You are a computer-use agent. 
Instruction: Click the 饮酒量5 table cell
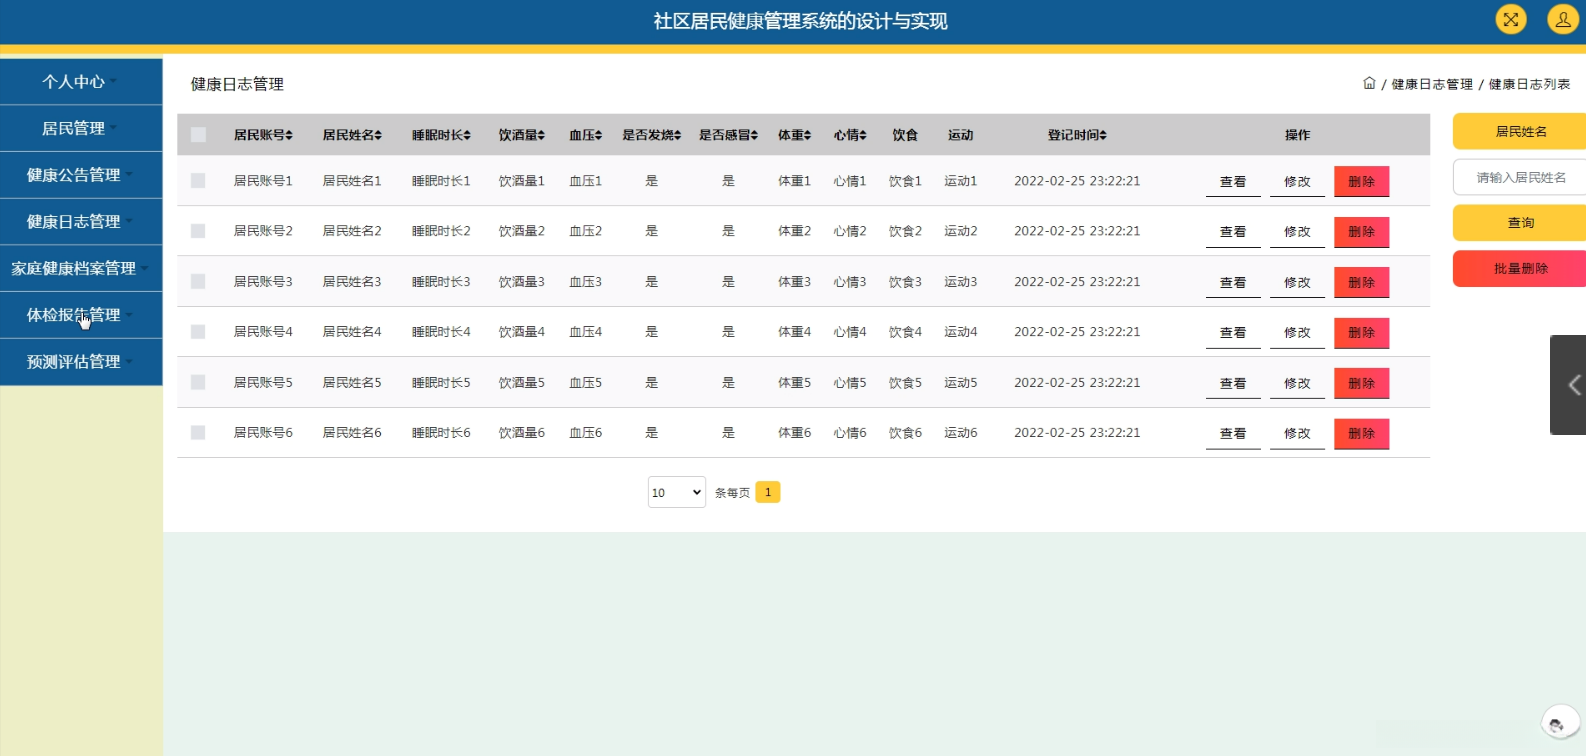point(522,382)
